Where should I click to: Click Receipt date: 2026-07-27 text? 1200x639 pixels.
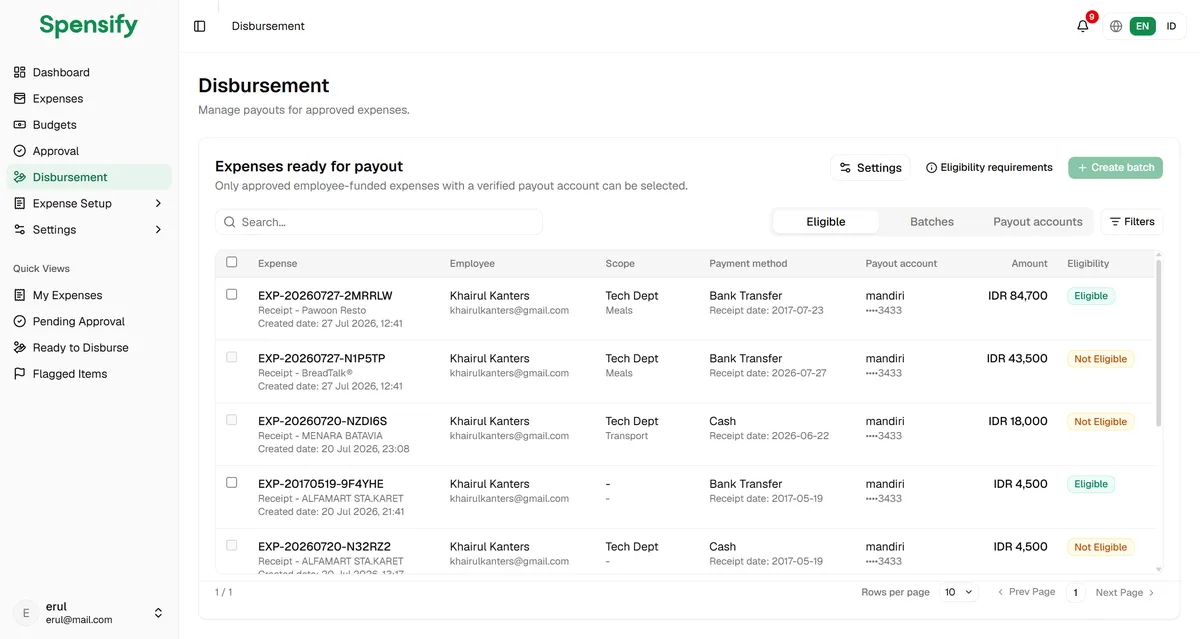(766, 373)
